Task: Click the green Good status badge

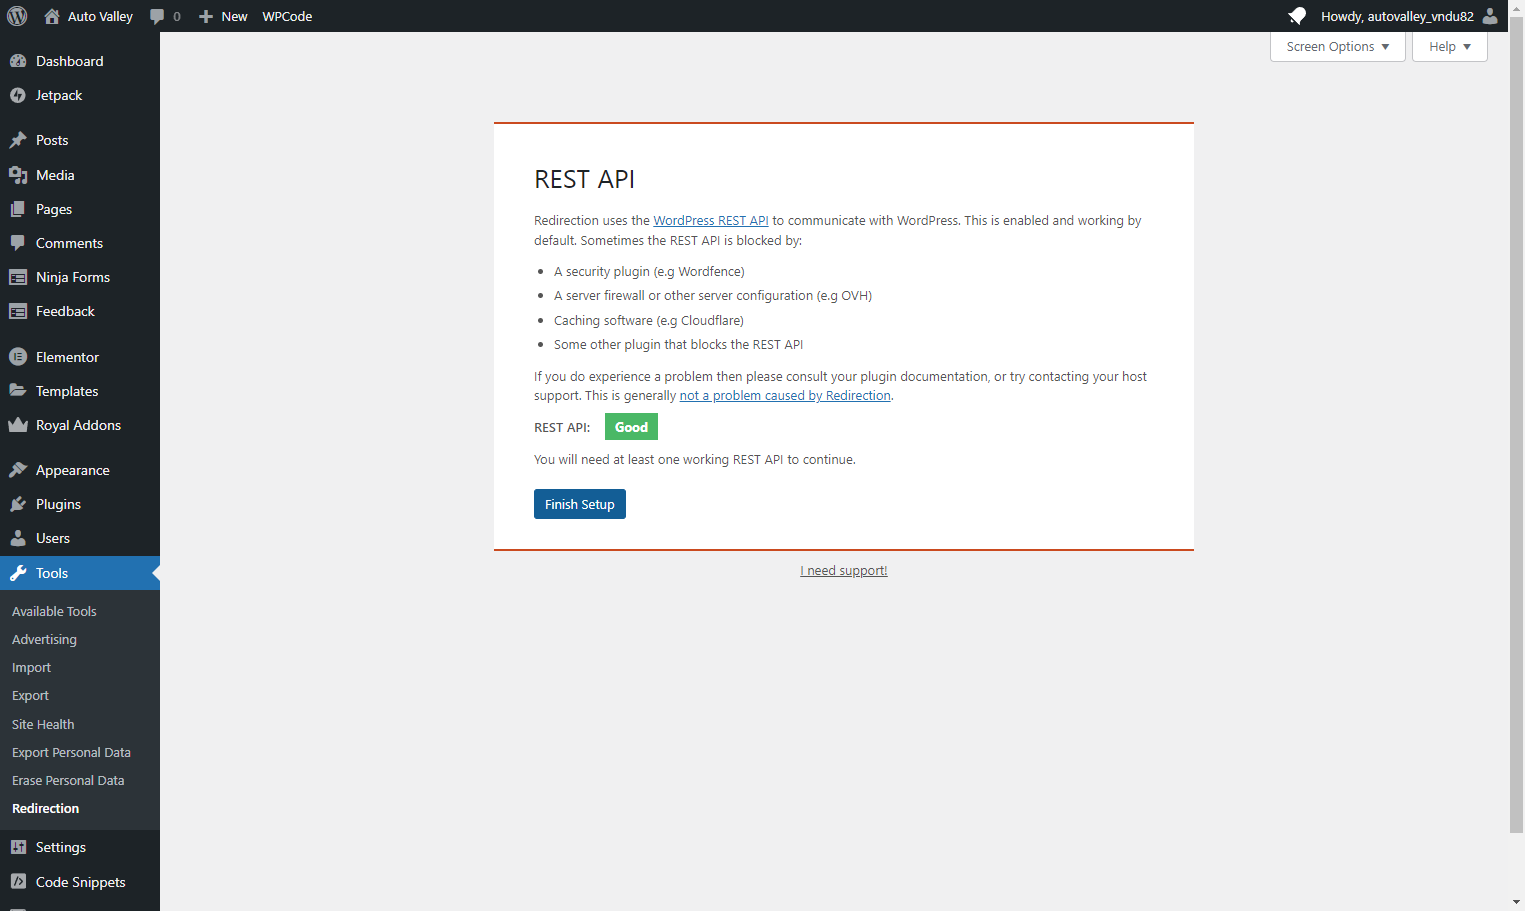Action: point(631,427)
